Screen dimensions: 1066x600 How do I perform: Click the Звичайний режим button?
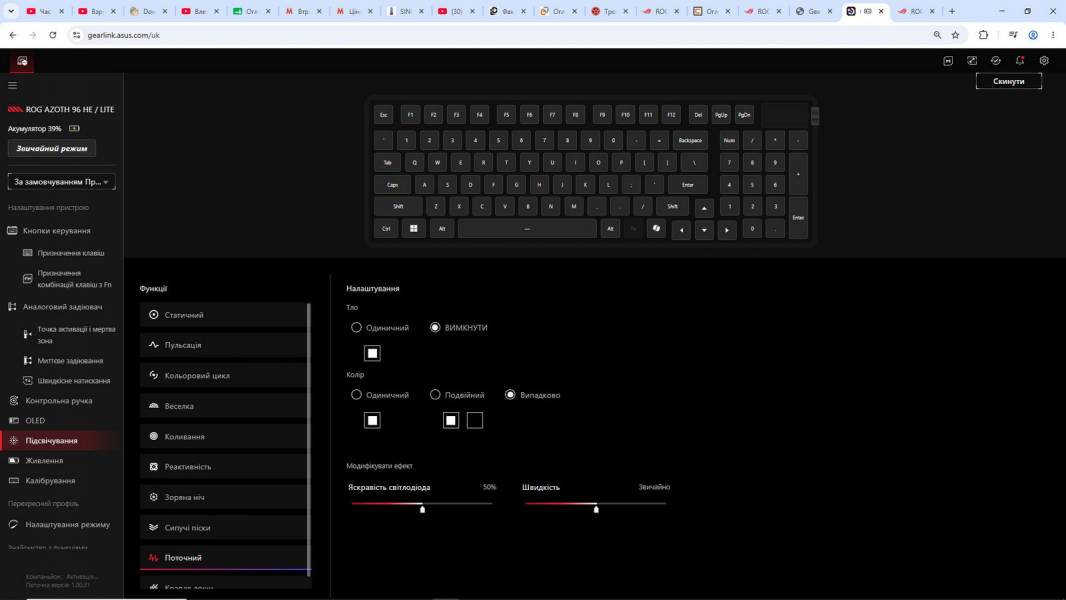point(52,148)
